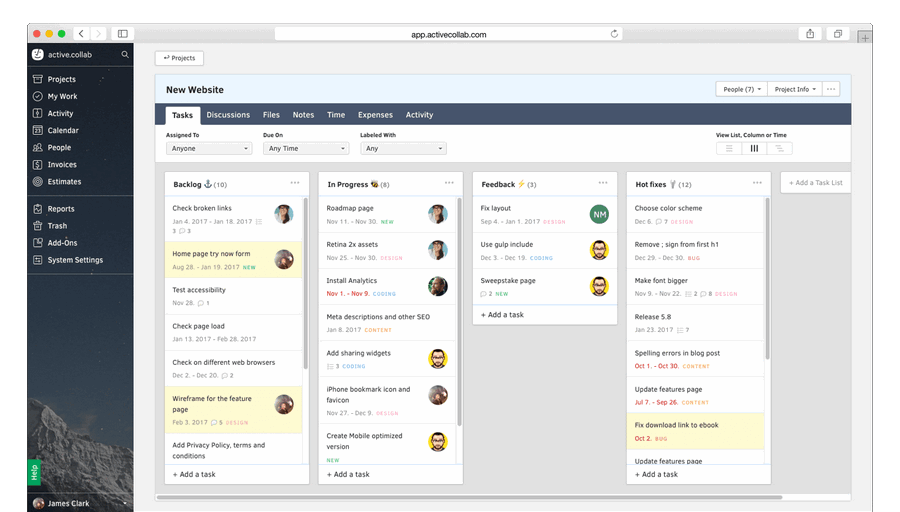Switch to the Notes tab
The height and width of the screenshot is (512, 900).
(x=303, y=115)
